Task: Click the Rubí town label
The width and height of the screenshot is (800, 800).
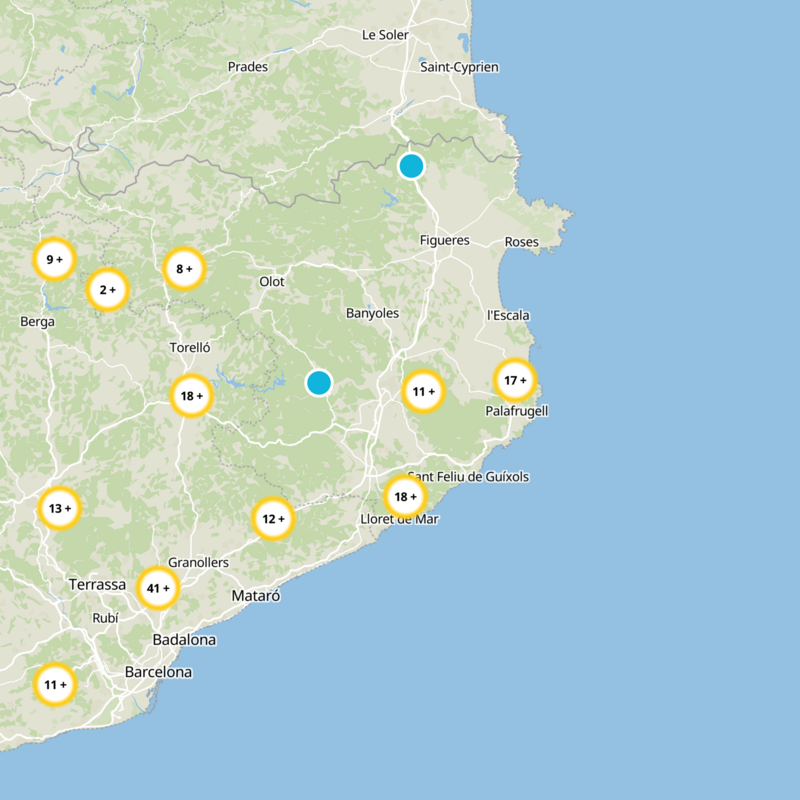Action: click(105, 618)
